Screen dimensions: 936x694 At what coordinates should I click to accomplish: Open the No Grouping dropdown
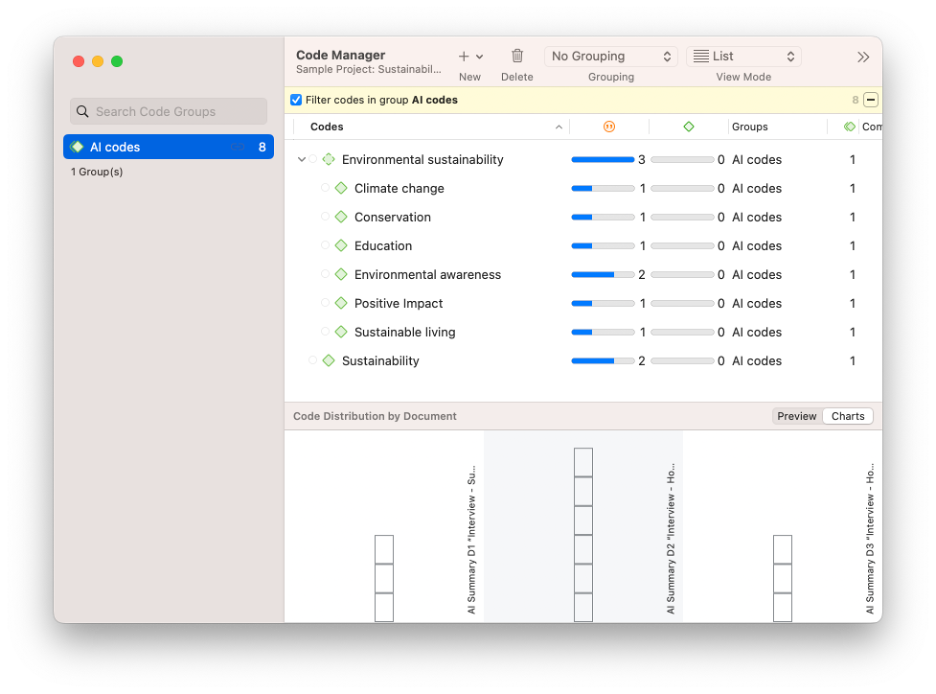pos(611,57)
